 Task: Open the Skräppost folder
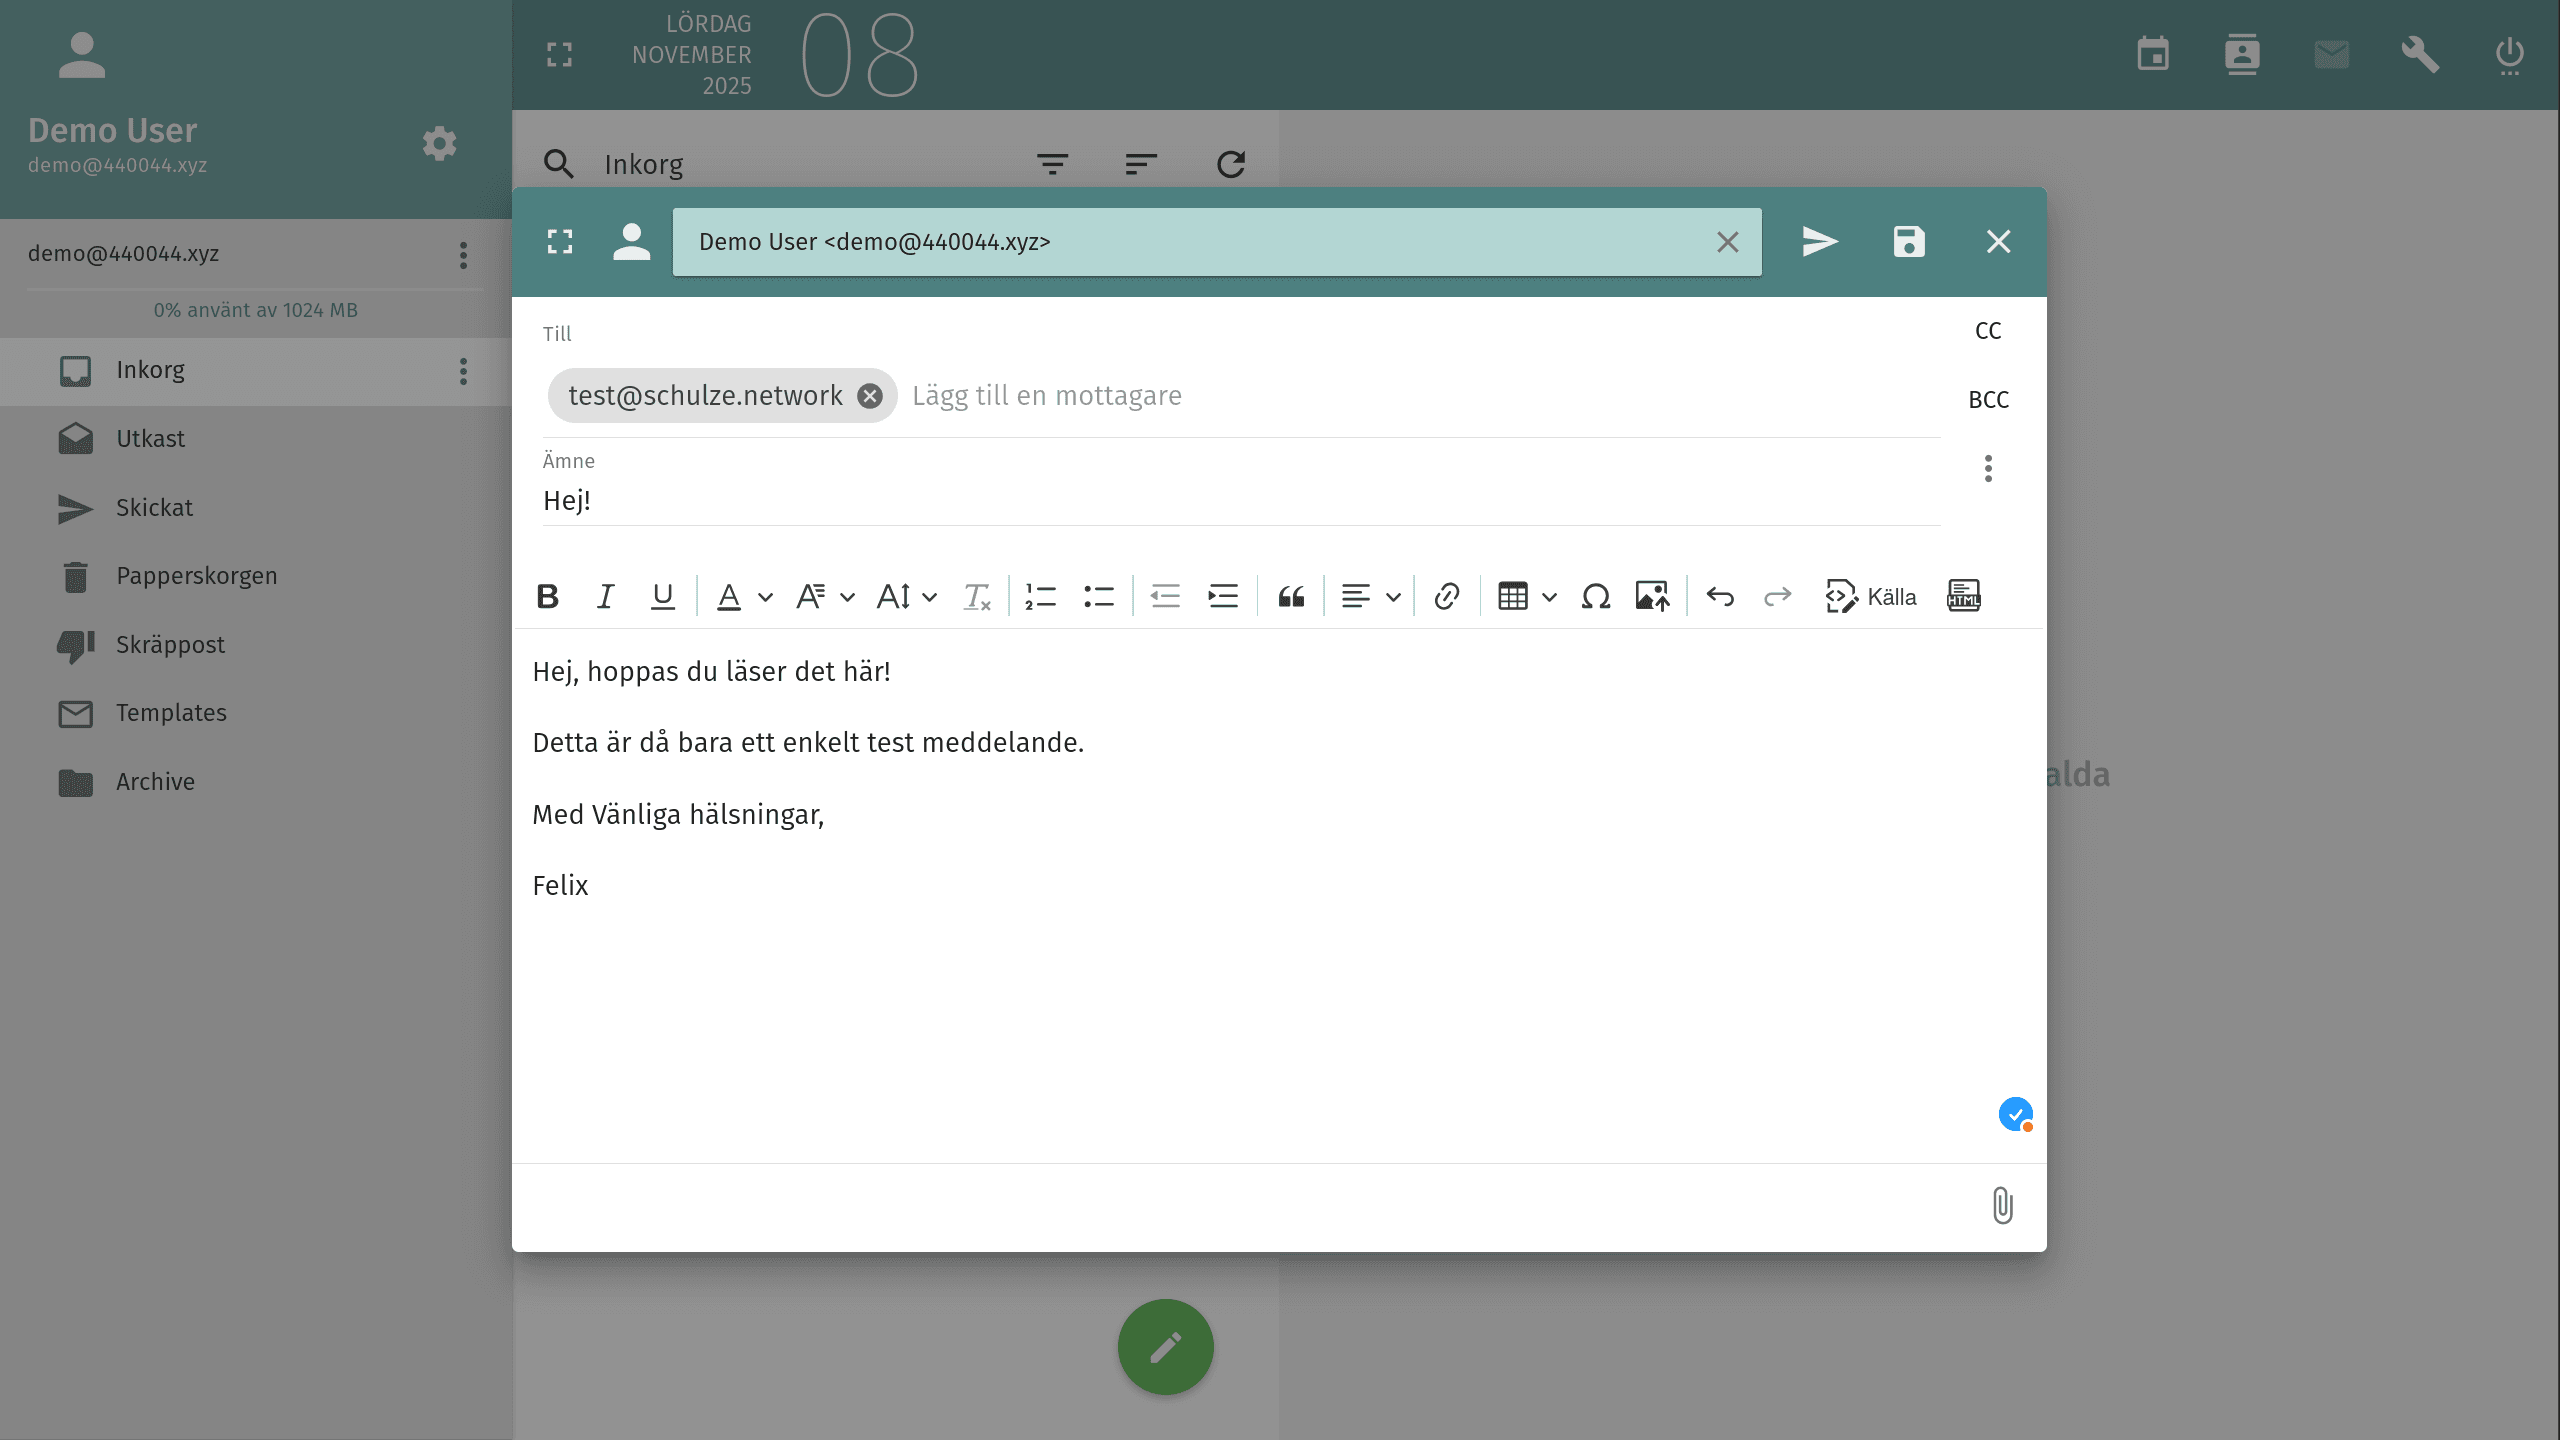click(170, 645)
